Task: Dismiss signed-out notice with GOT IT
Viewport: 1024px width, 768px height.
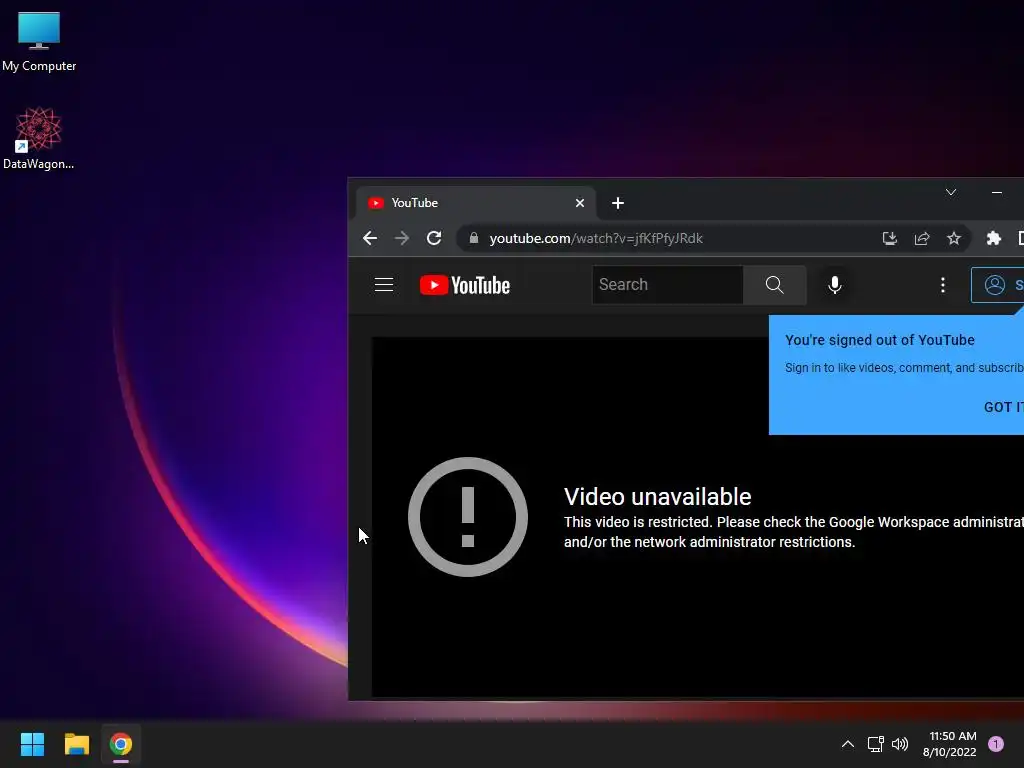Action: pyautogui.click(x=1003, y=407)
